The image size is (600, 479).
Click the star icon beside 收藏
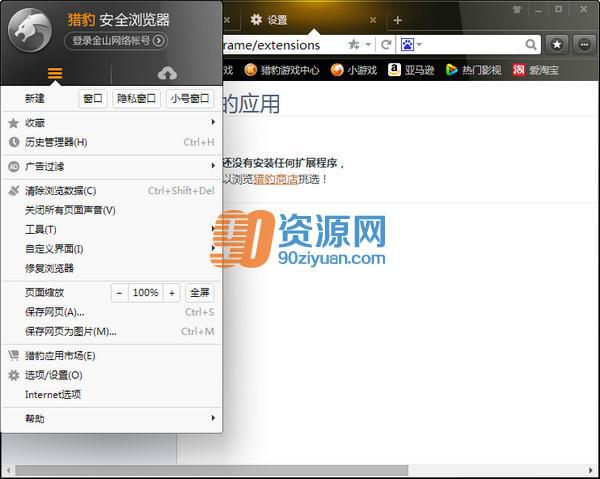[13, 123]
